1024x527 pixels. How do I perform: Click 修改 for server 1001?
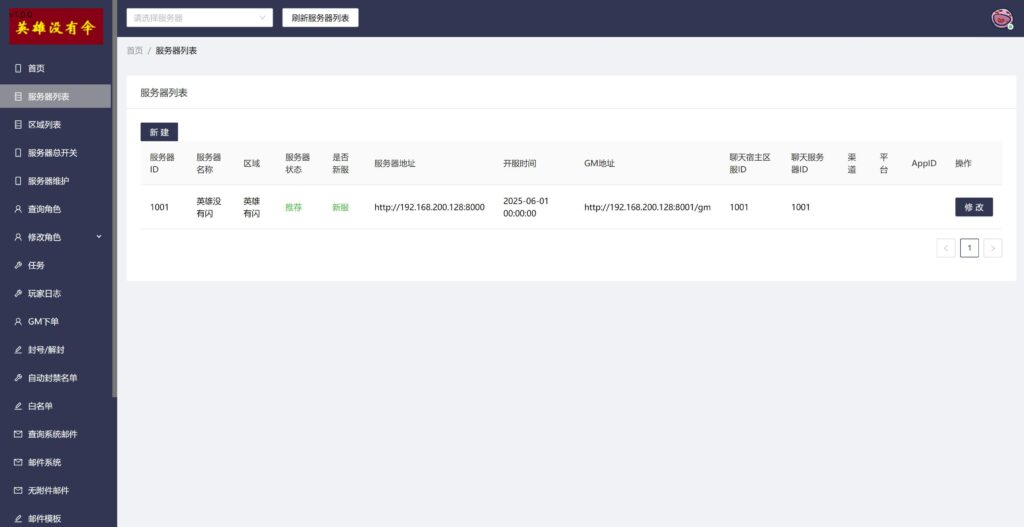[973, 207]
